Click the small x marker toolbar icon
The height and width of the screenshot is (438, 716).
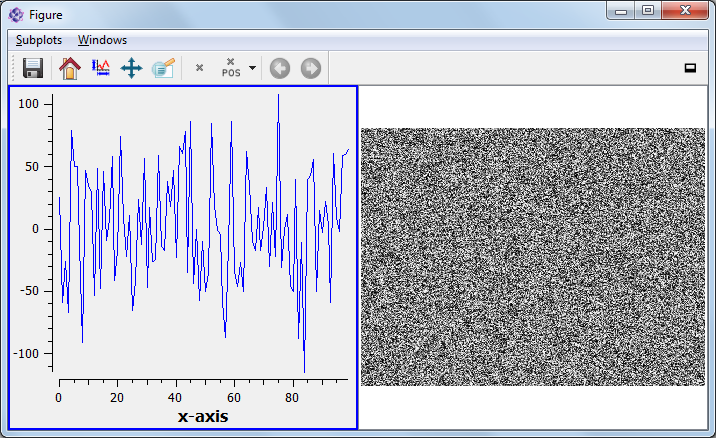coord(199,68)
